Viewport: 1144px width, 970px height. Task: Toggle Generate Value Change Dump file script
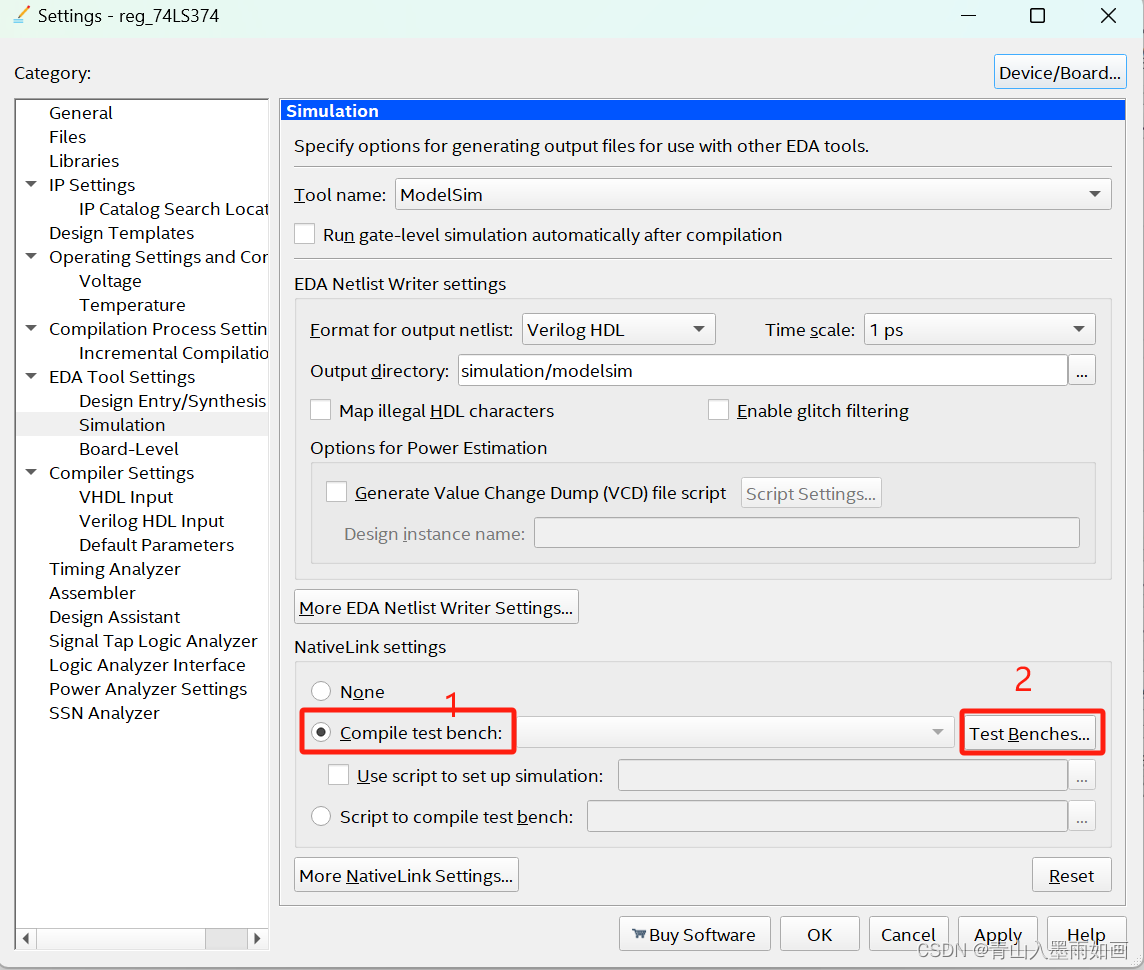pyautogui.click(x=336, y=492)
